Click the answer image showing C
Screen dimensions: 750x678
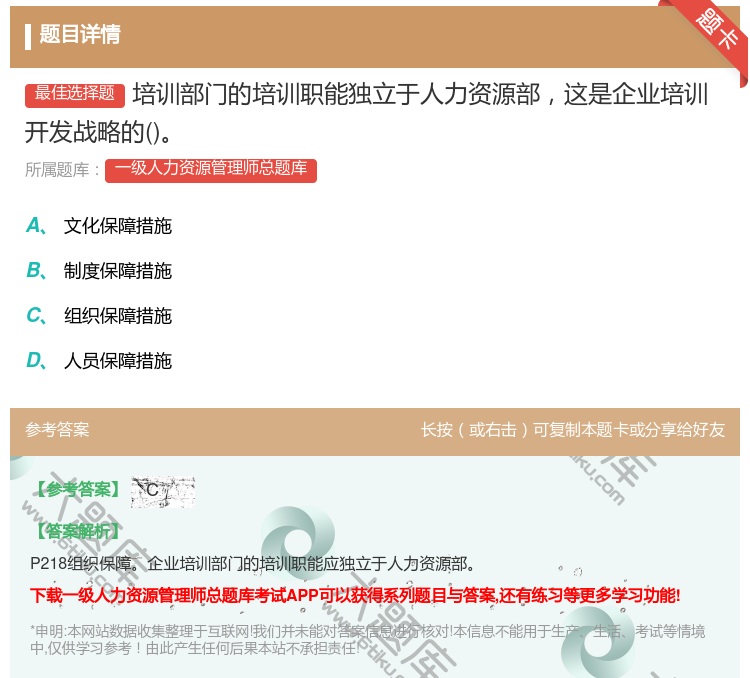tap(163, 491)
